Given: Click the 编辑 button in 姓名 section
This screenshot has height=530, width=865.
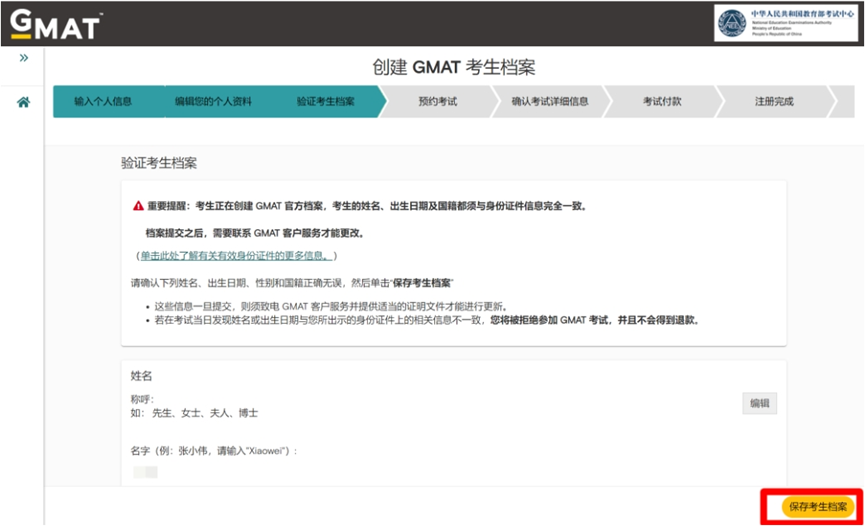Looking at the screenshot, I should coord(760,404).
